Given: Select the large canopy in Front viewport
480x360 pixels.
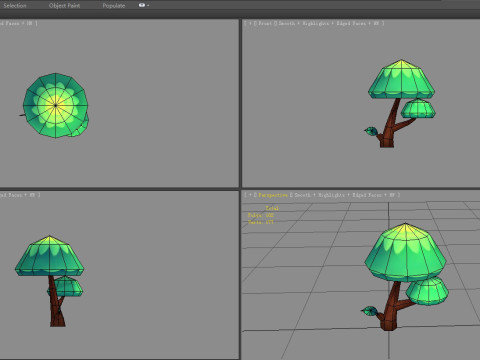Looking at the screenshot, I should click(401, 80).
